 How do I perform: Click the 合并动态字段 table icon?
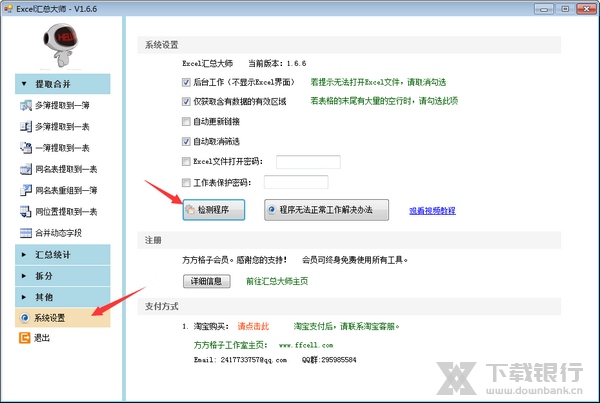click(26, 233)
